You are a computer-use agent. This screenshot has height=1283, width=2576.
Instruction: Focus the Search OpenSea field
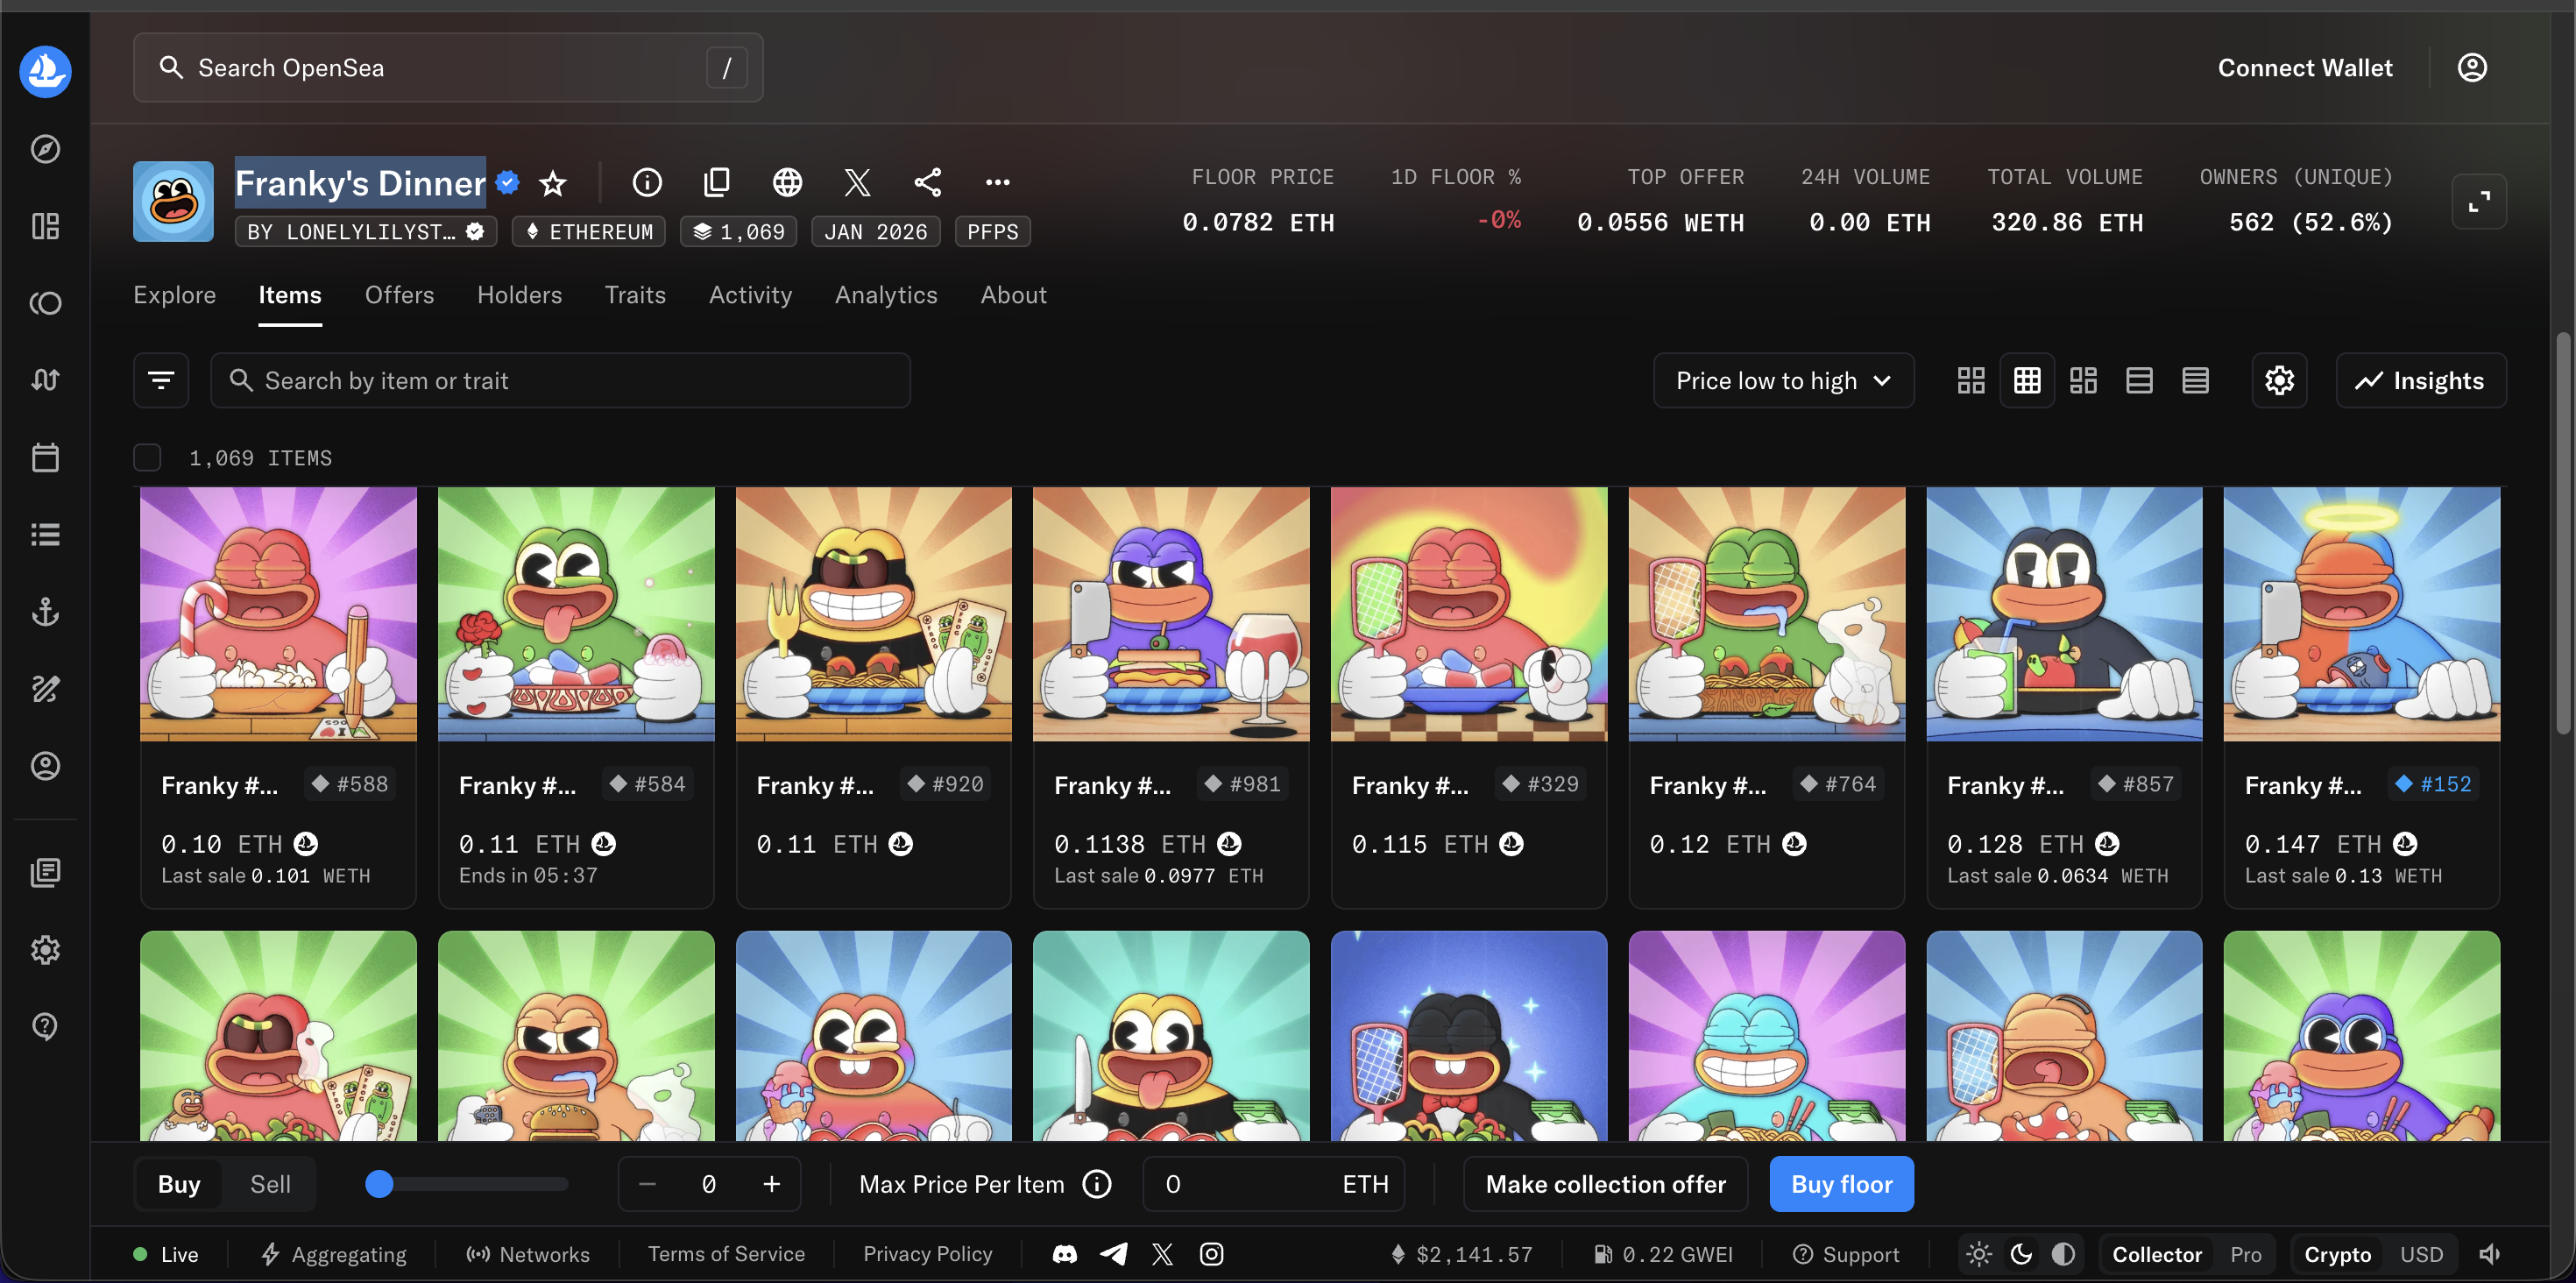(x=448, y=67)
